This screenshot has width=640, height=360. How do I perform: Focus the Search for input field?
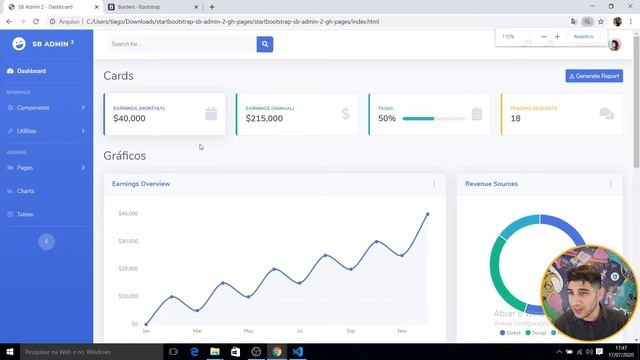[x=182, y=44]
